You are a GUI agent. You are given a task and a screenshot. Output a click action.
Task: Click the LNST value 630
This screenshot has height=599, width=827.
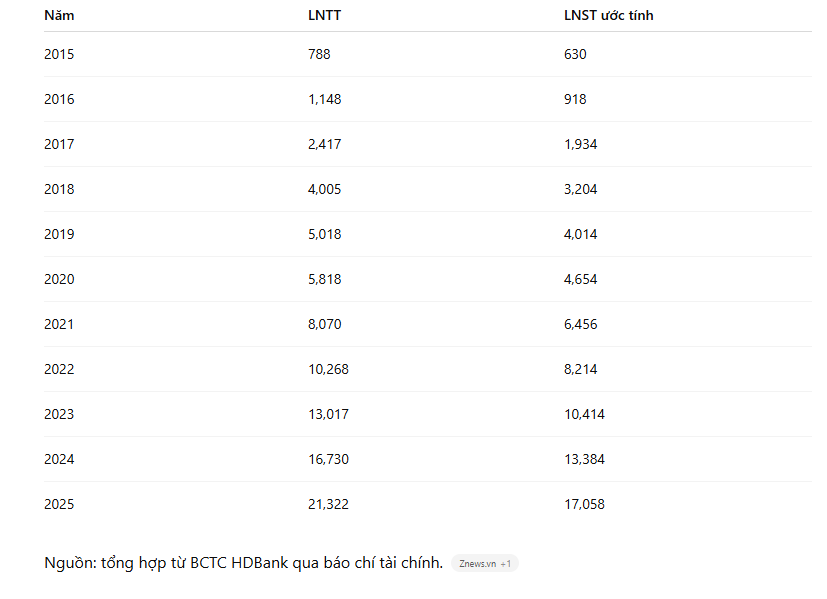tap(575, 54)
